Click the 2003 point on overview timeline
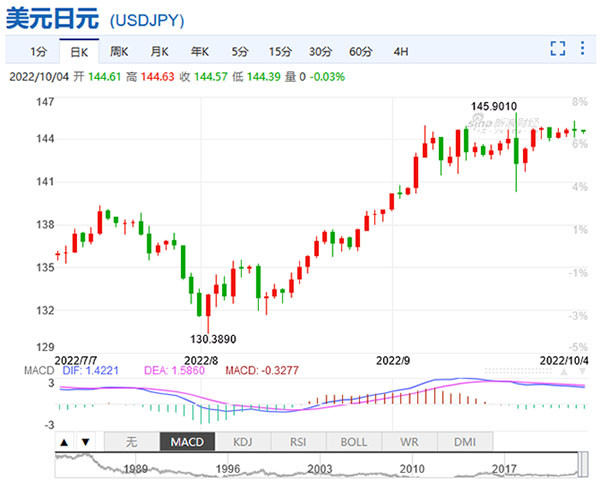Screen dimensions: 600x488 pos(320,468)
